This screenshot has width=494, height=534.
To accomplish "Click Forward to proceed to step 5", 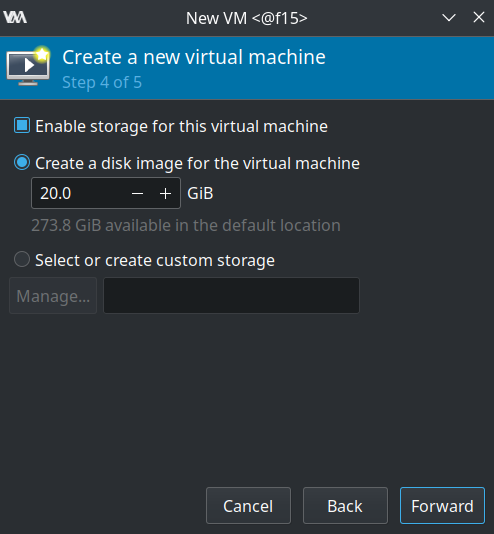I will pyautogui.click(x=442, y=506).
